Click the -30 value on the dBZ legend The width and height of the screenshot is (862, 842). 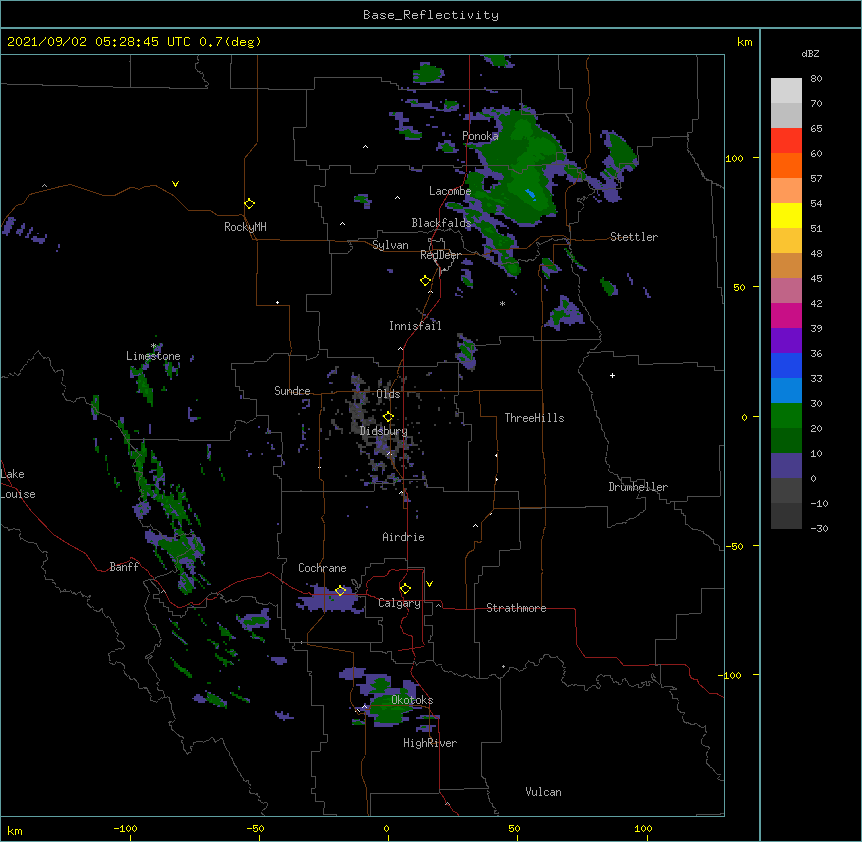point(819,528)
